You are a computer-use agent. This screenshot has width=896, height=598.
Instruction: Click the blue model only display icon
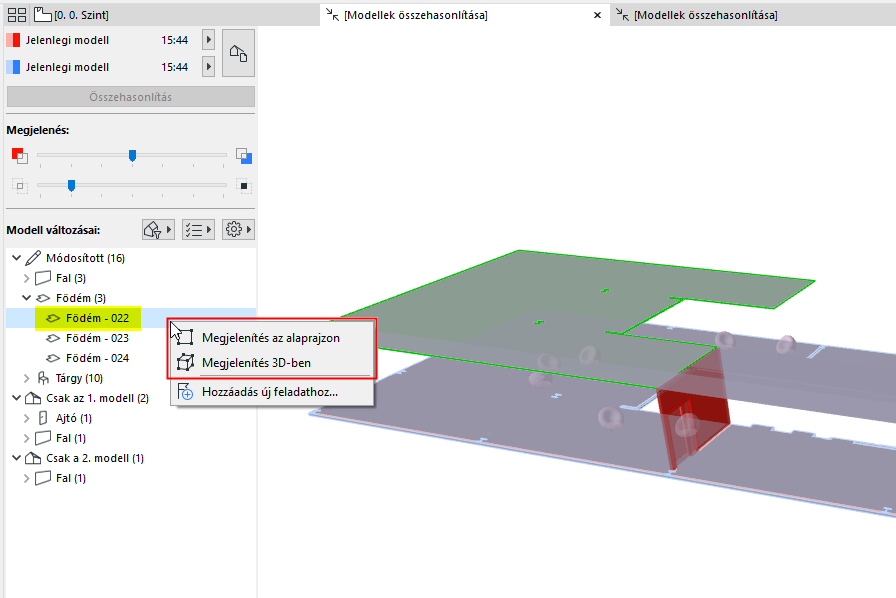pos(244,156)
